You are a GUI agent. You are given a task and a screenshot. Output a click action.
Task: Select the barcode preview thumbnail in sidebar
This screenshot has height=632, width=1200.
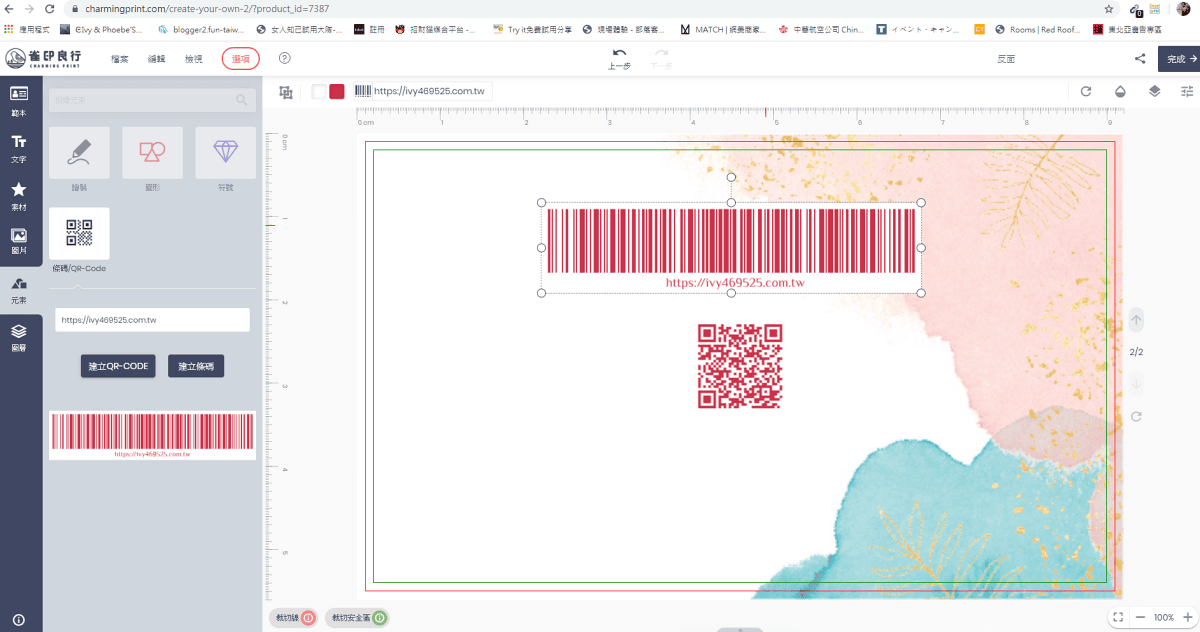[x=152, y=435]
